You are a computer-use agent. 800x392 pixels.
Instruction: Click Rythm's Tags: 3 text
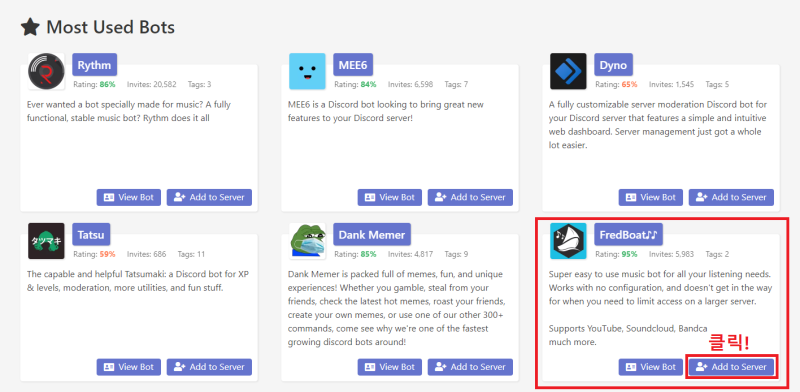[x=199, y=84]
